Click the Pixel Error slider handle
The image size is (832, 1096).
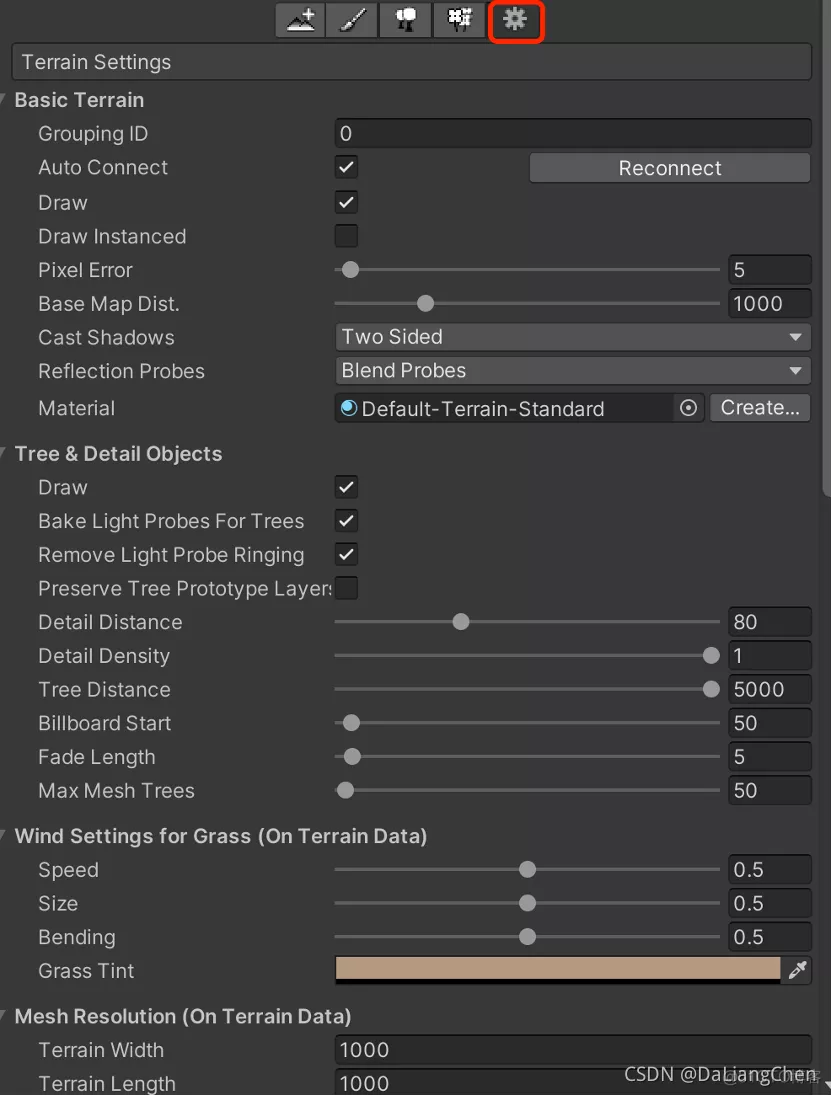pyautogui.click(x=350, y=270)
